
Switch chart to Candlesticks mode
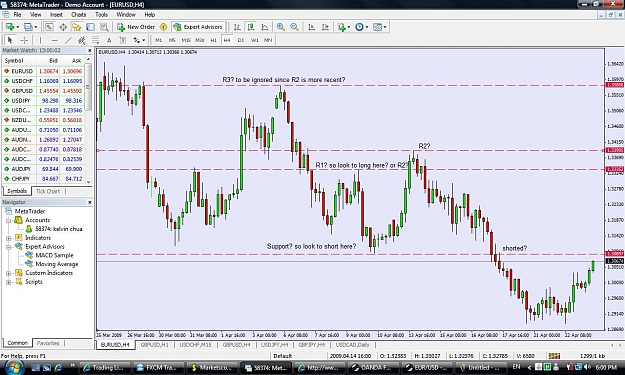coord(251,27)
